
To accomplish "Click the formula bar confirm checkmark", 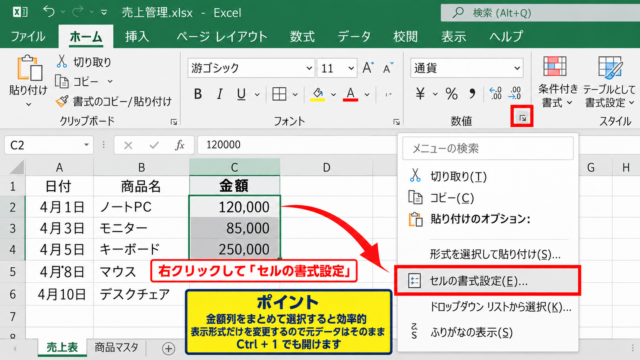I will pos(154,145).
